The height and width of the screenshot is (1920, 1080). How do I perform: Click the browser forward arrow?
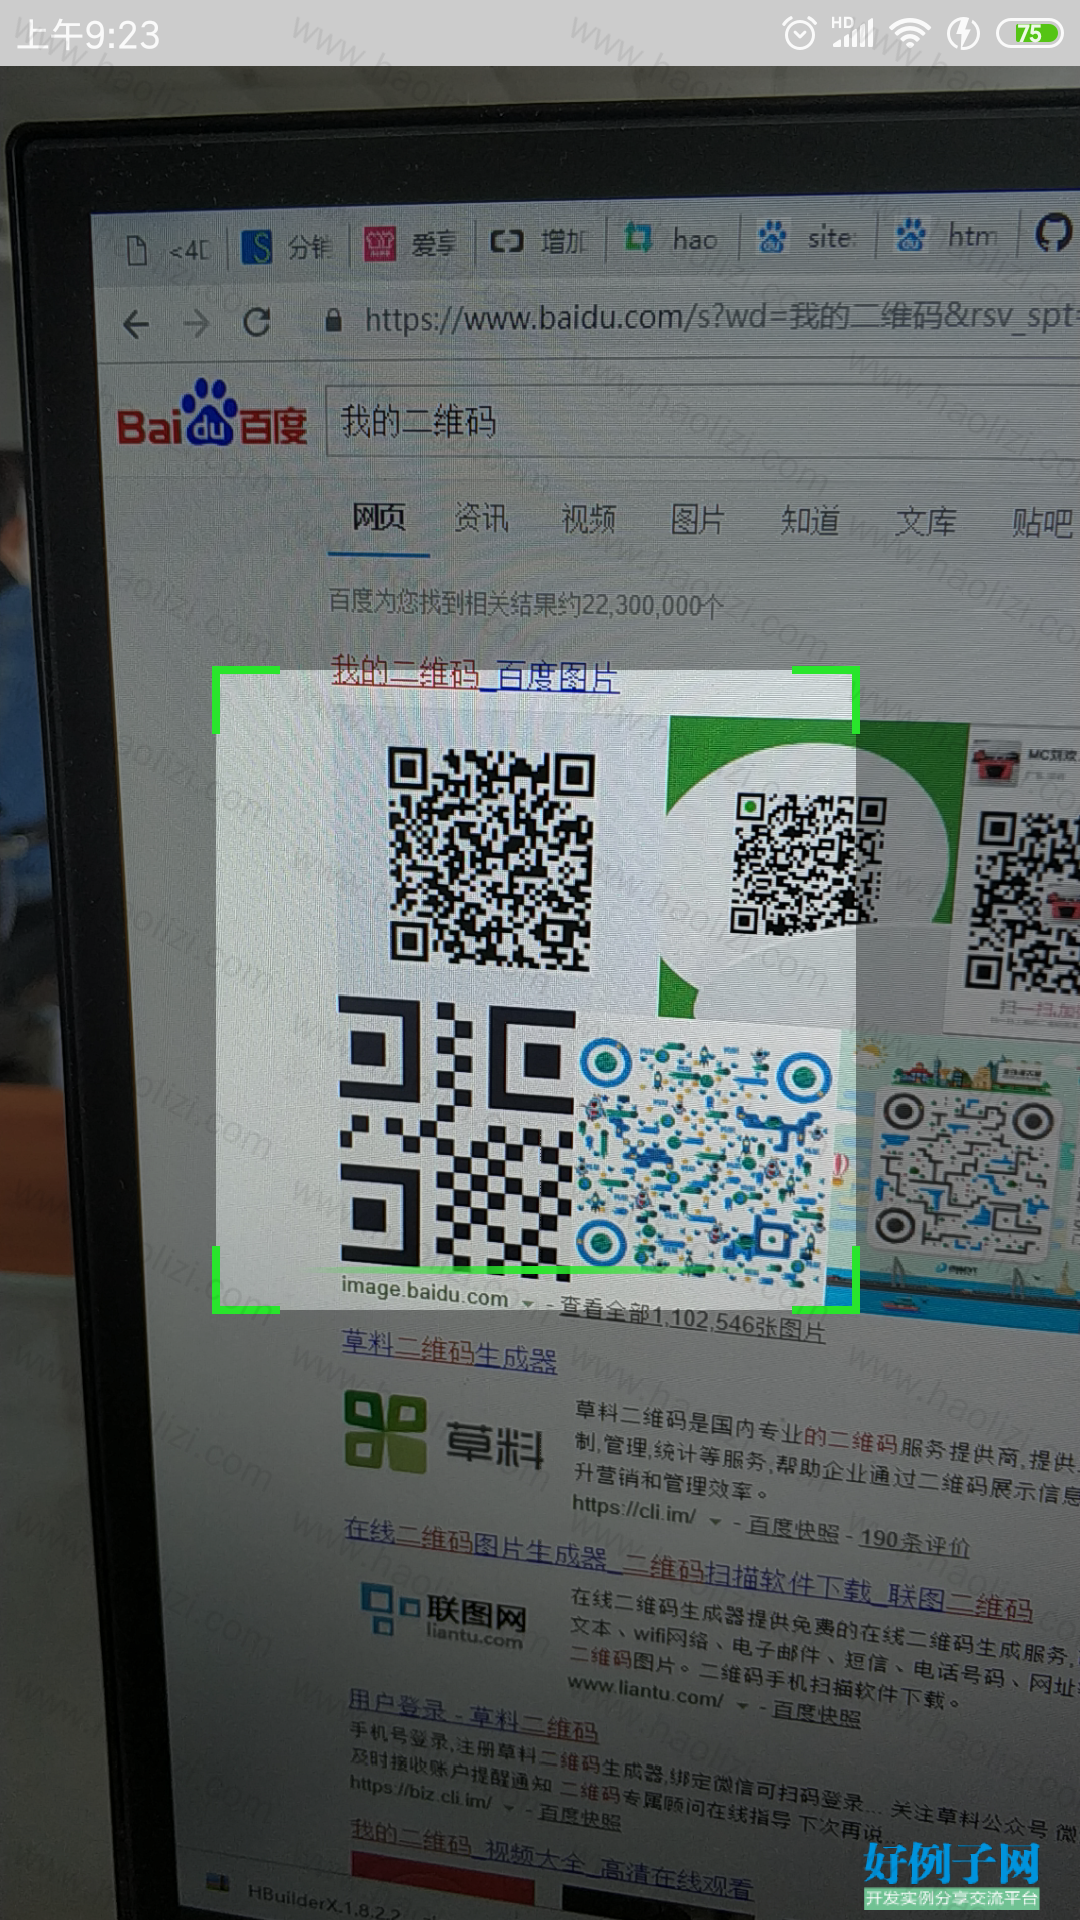196,323
